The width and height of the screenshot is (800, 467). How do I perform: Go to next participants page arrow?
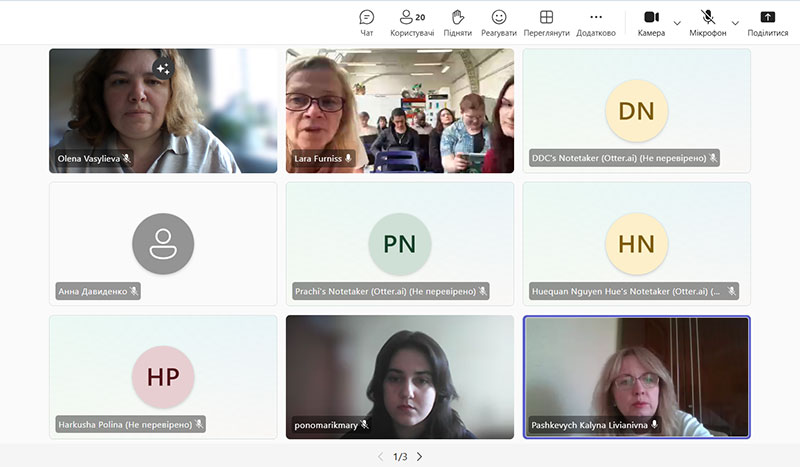pyautogui.click(x=419, y=456)
